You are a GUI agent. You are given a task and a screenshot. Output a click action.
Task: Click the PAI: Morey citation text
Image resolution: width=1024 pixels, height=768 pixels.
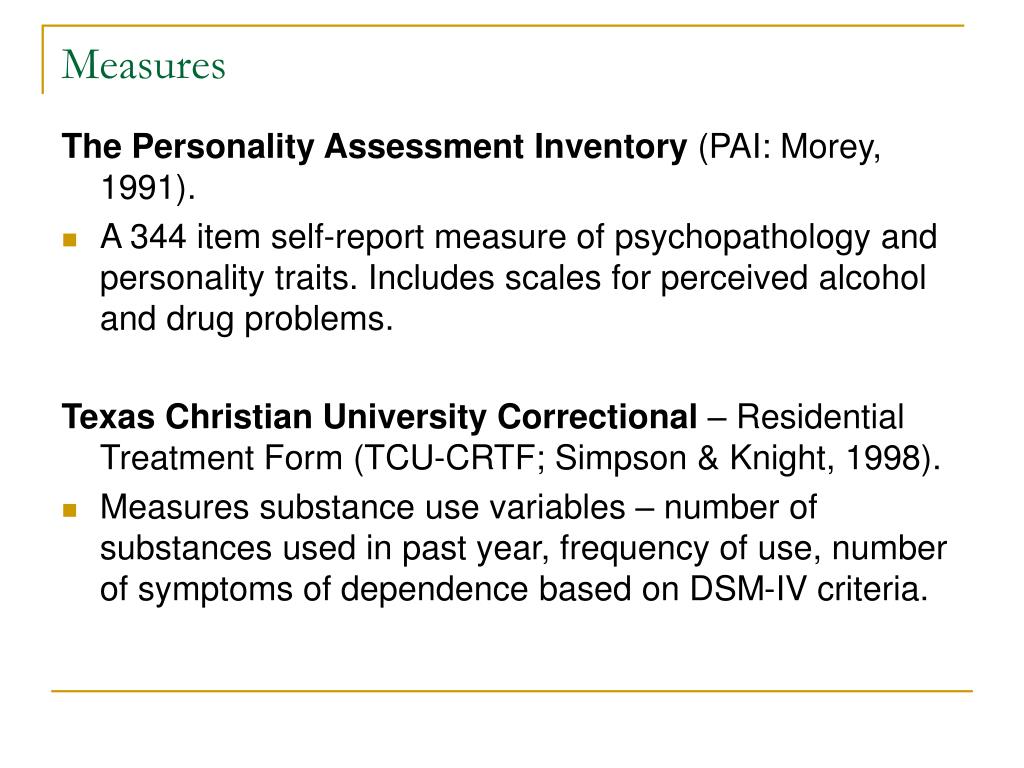(790, 148)
